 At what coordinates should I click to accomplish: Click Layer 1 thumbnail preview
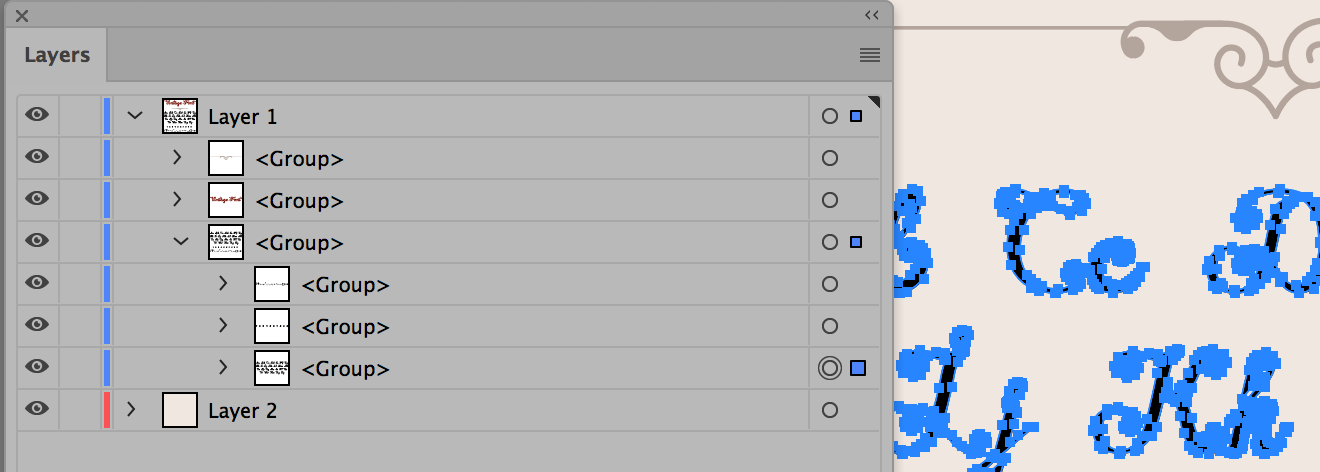(x=180, y=116)
